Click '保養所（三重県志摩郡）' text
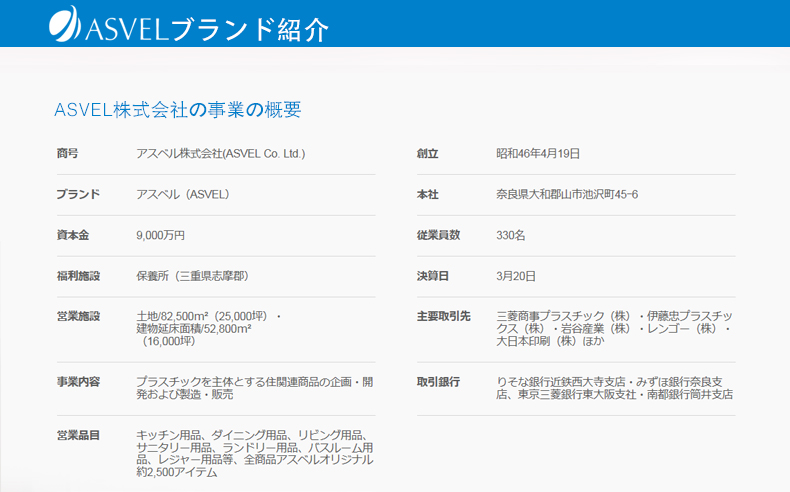The image size is (790, 492). [x=192, y=276]
